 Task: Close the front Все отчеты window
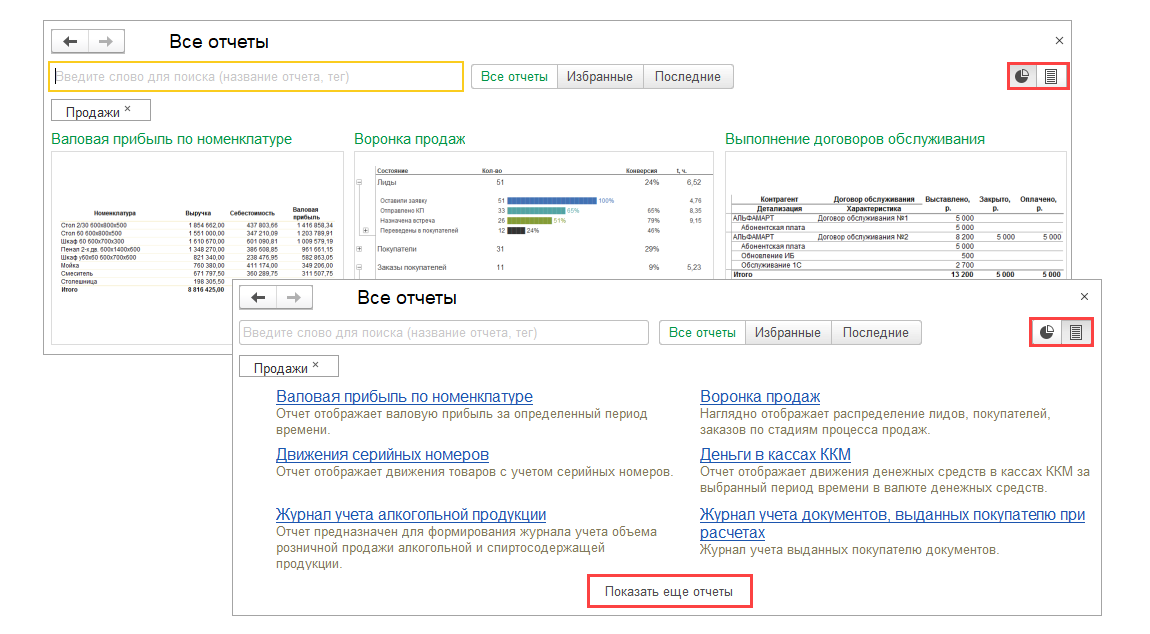point(1085,296)
